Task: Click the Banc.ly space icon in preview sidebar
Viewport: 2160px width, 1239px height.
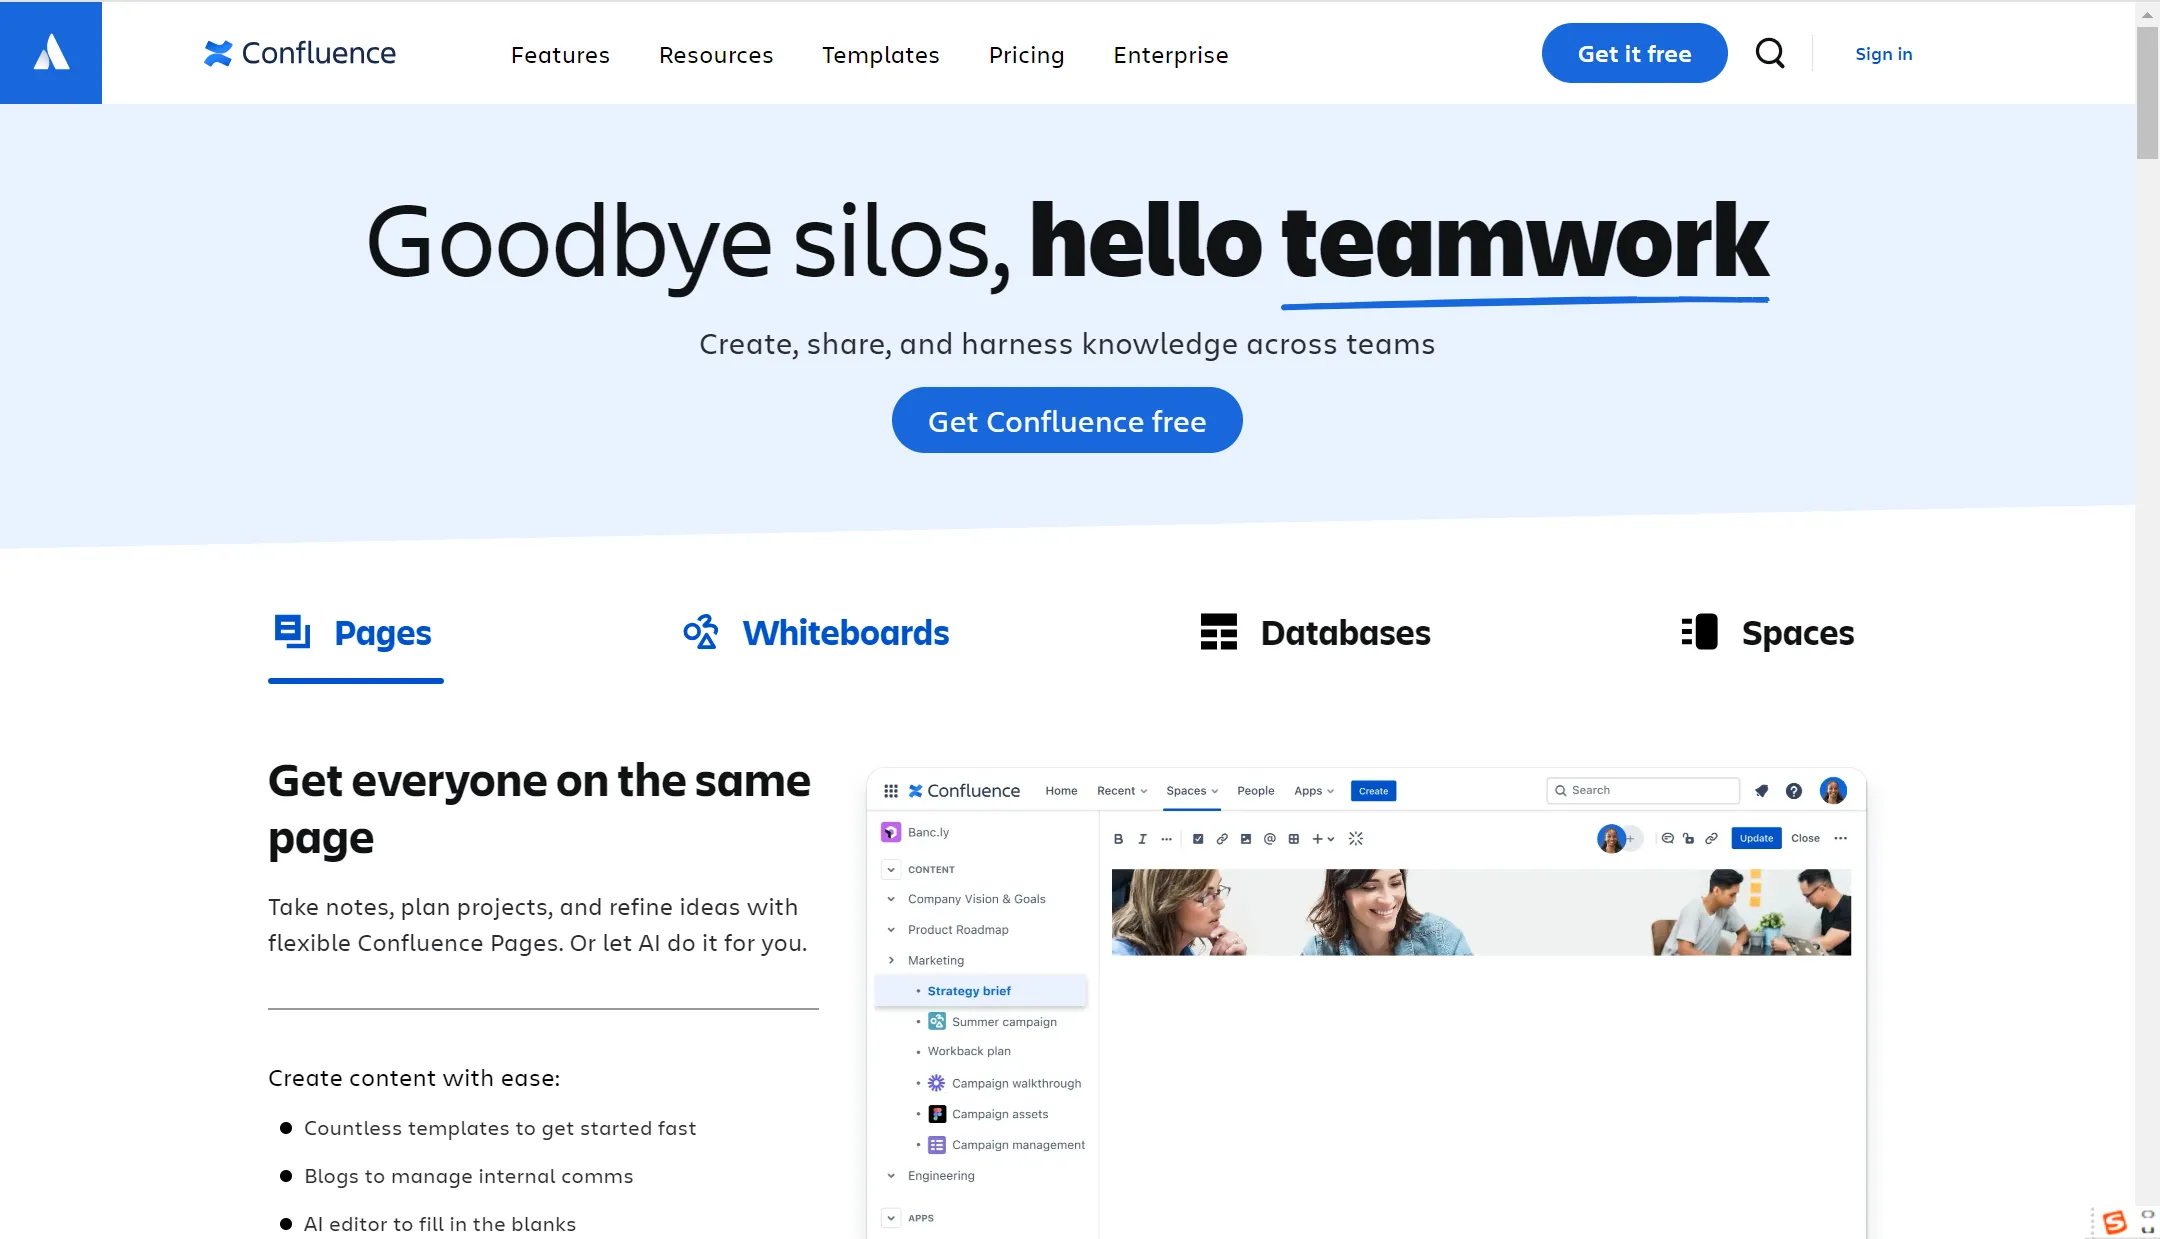Action: point(891,832)
